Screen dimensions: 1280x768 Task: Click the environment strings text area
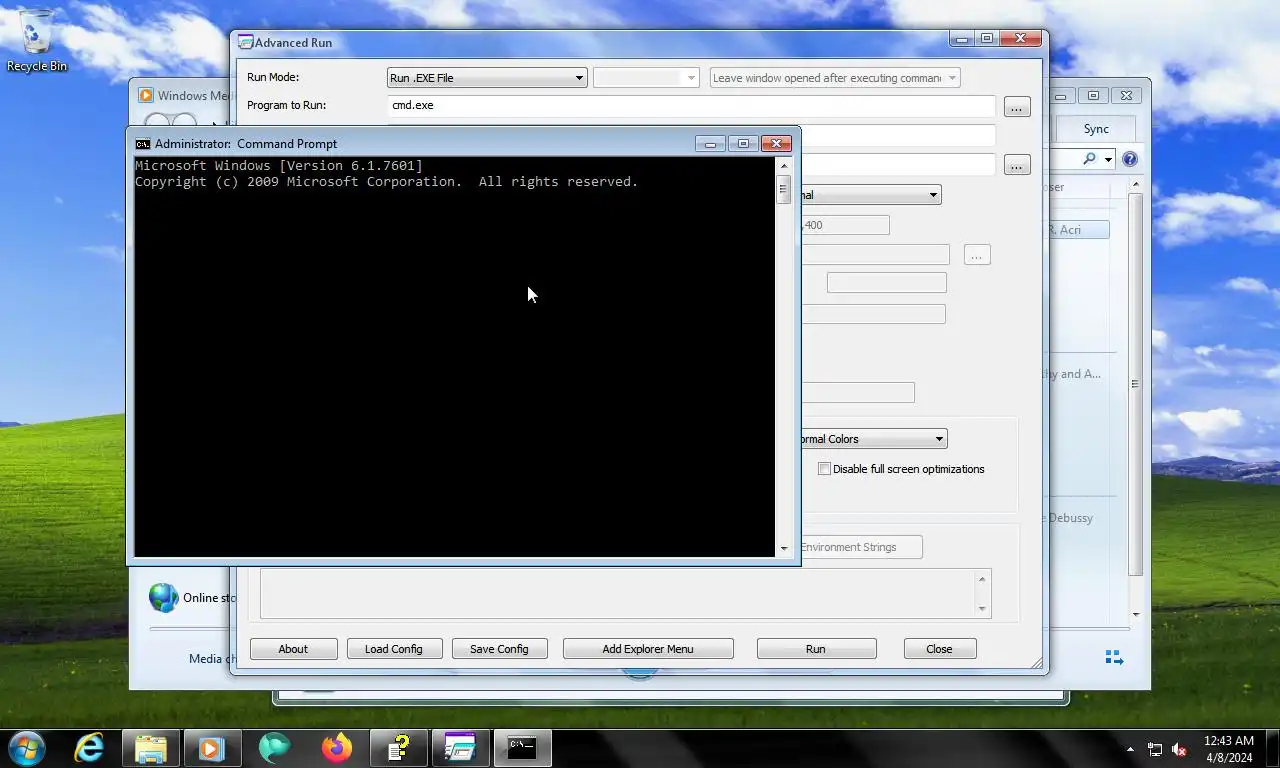[x=617, y=594]
